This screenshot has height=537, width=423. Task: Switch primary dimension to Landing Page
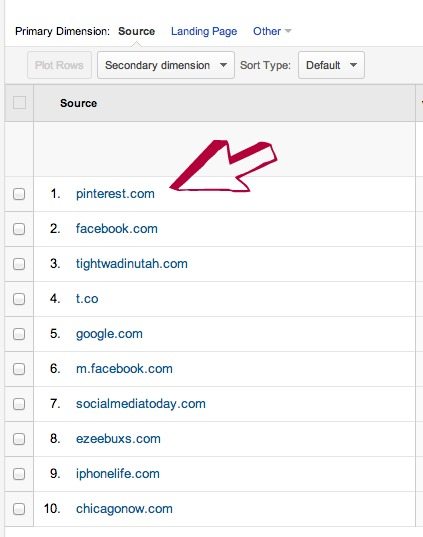click(204, 31)
